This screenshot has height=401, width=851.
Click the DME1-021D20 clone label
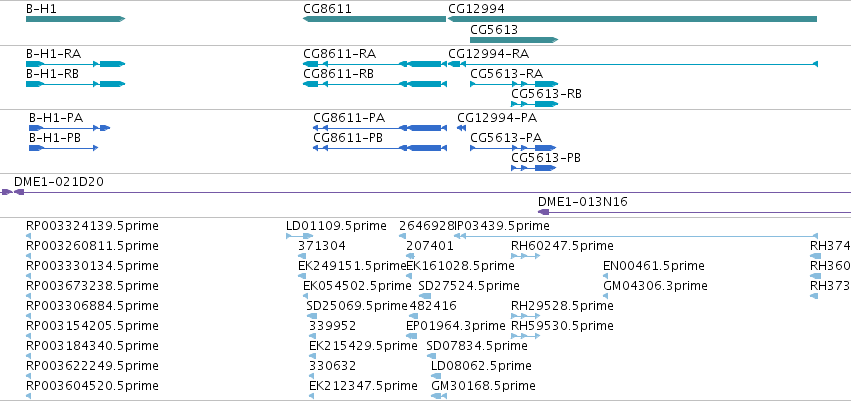coord(59,182)
